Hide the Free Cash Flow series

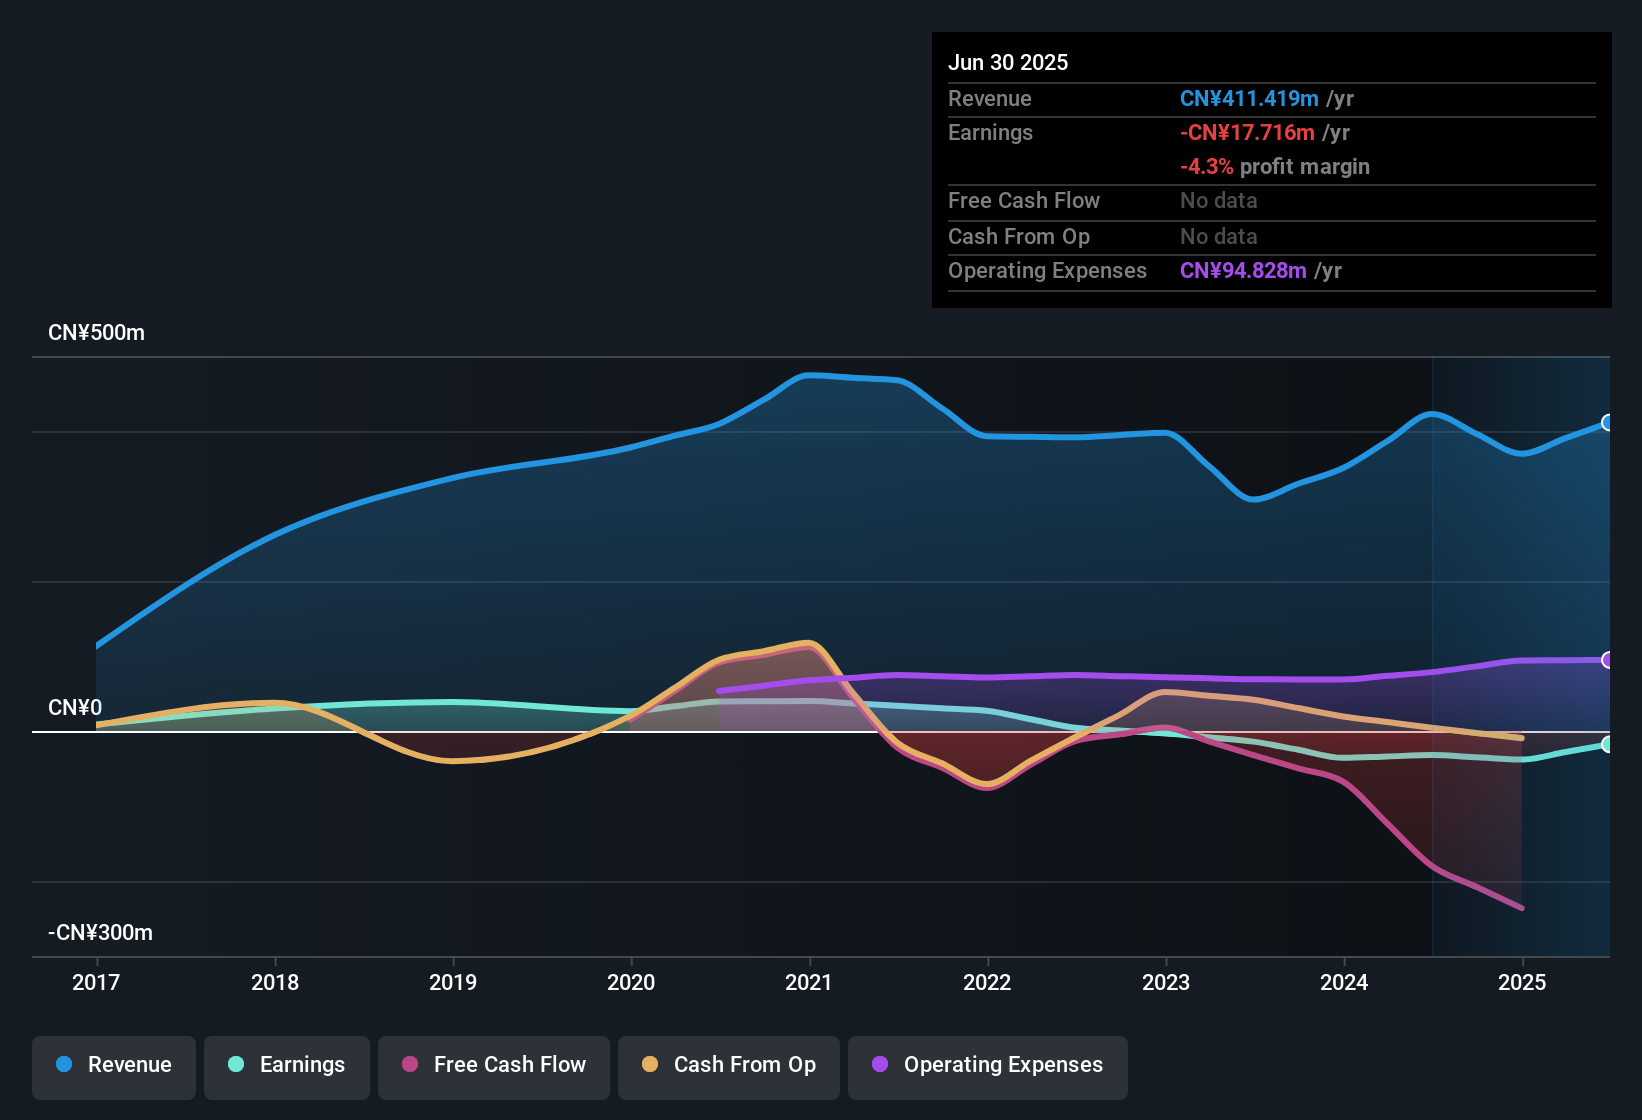click(494, 1065)
